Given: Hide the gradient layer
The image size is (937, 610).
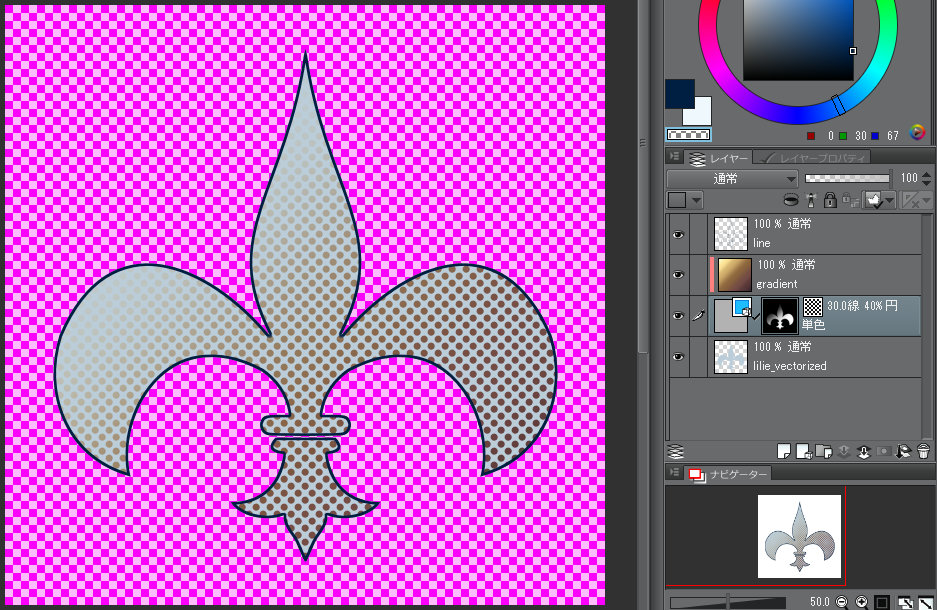Looking at the screenshot, I should point(678,274).
